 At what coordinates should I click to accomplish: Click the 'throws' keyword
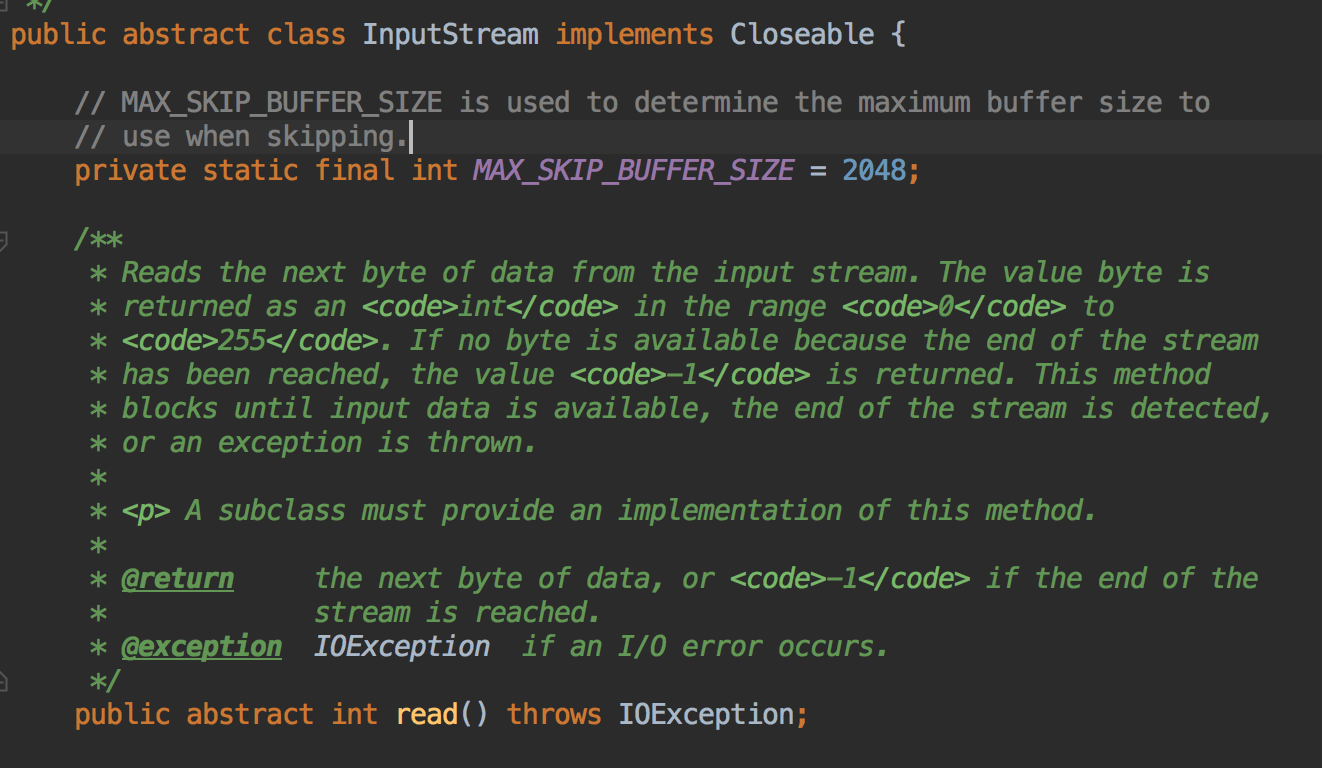pos(554,714)
